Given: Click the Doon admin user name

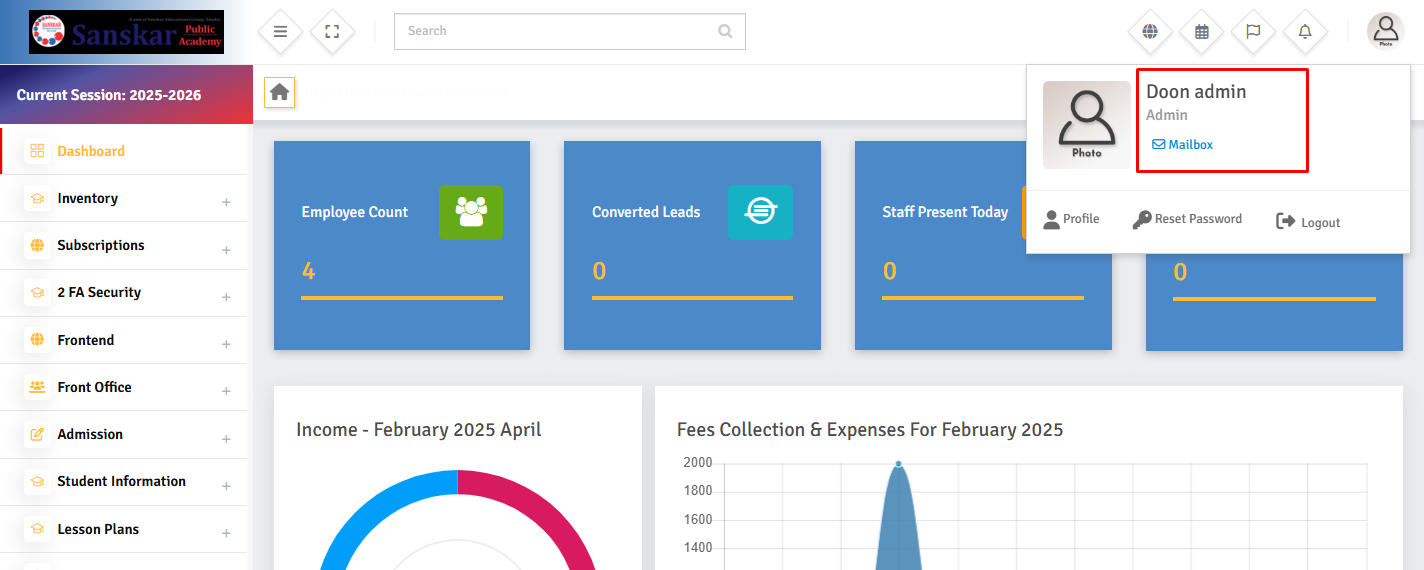Looking at the screenshot, I should [1196, 92].
